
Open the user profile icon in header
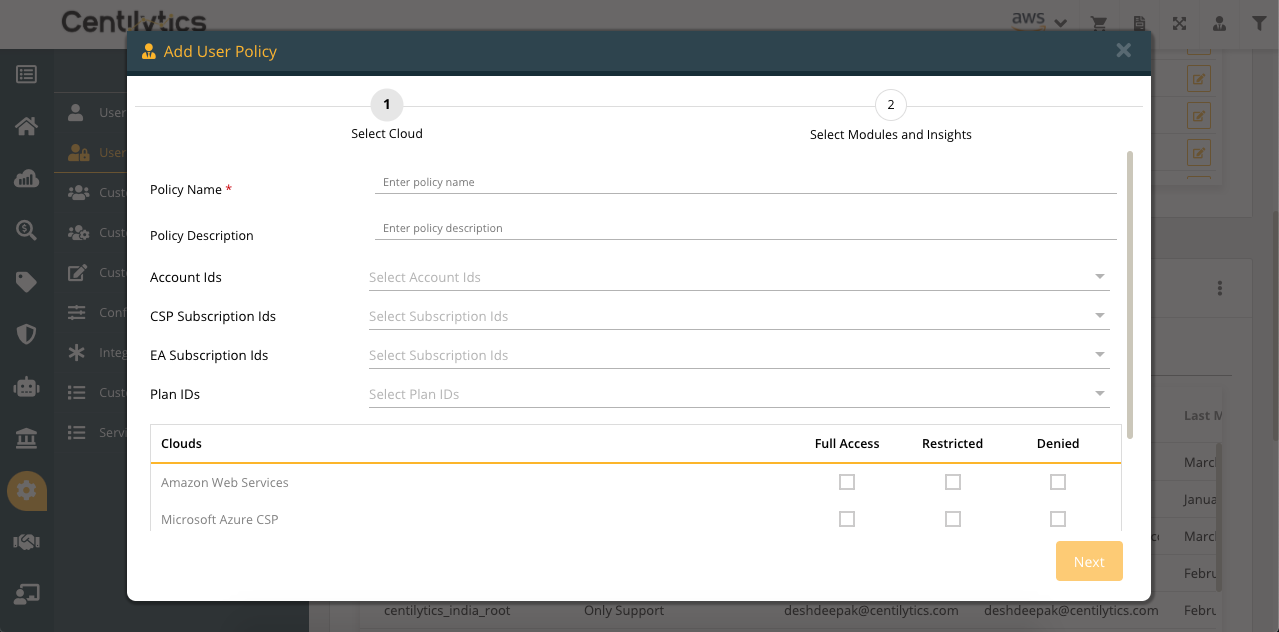(x=1219, y=23)
